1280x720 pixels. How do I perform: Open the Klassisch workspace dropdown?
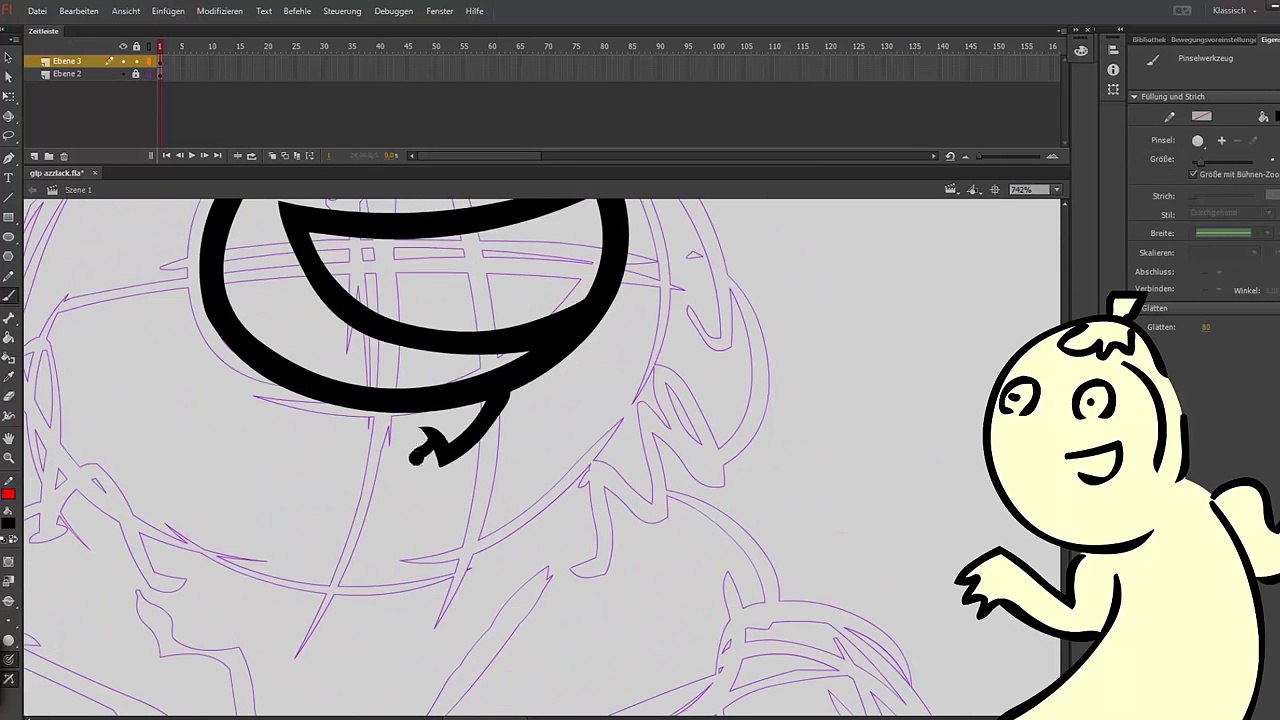(1234, 11)
